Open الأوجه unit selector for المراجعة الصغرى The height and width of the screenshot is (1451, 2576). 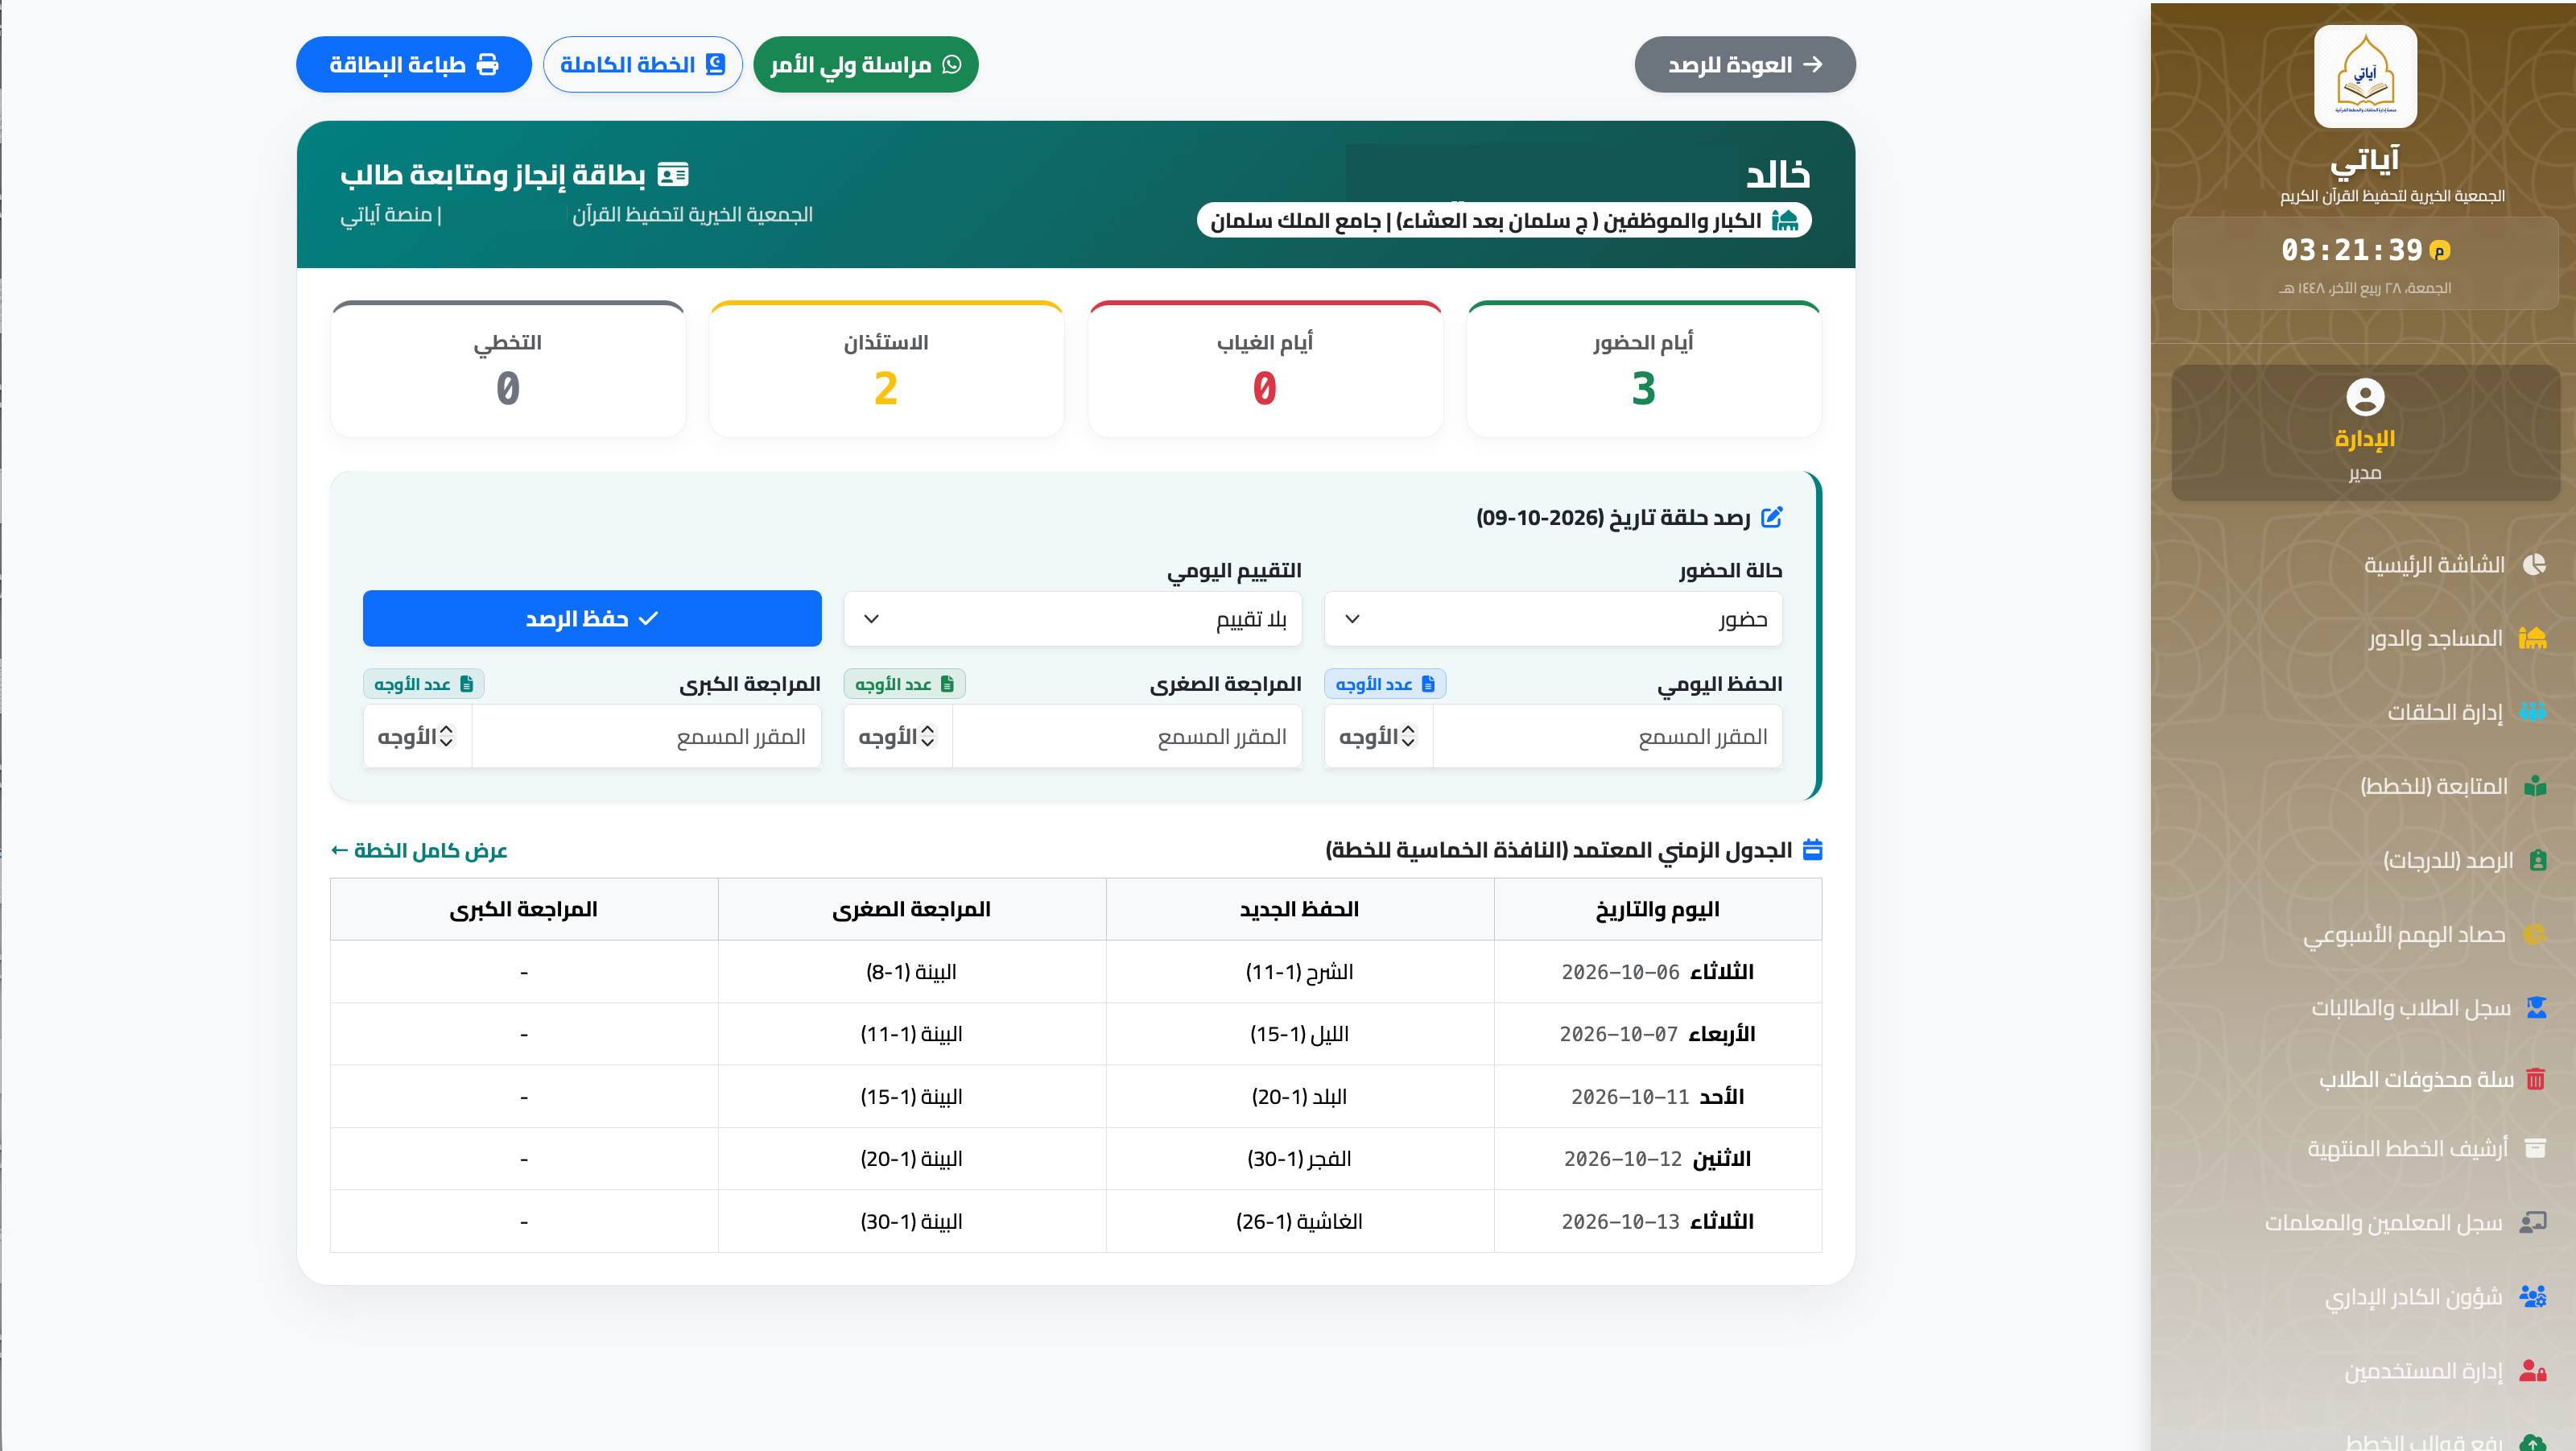point(897,737)
